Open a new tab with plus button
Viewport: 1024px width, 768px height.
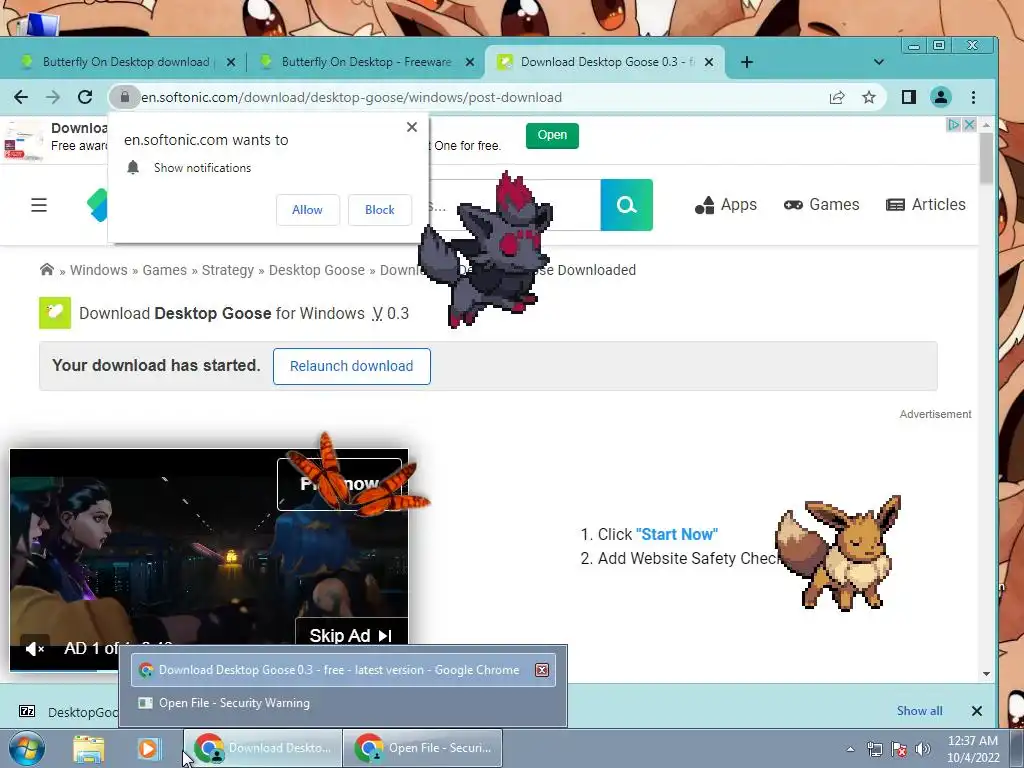click(747, 62)
